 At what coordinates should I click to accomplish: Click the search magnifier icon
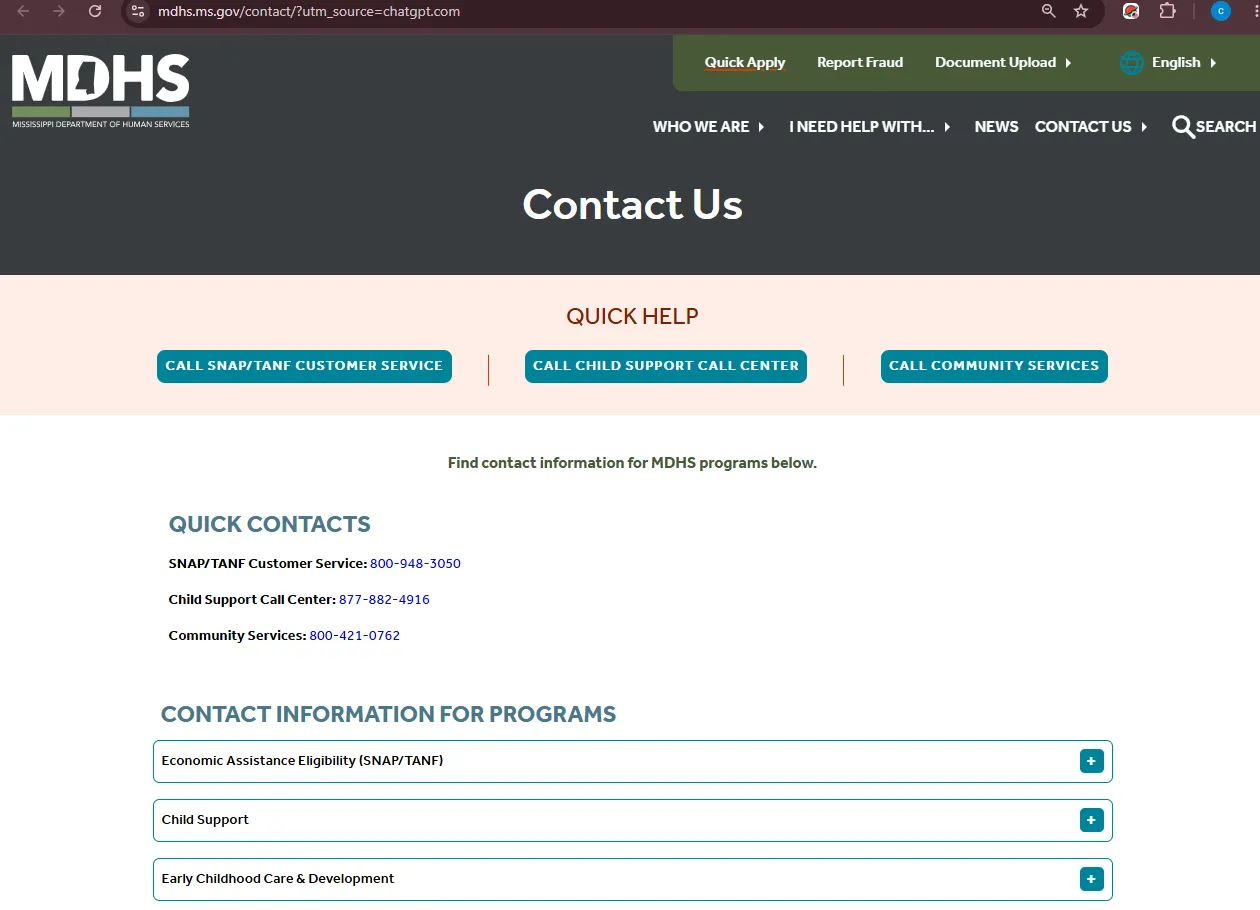1183,127
